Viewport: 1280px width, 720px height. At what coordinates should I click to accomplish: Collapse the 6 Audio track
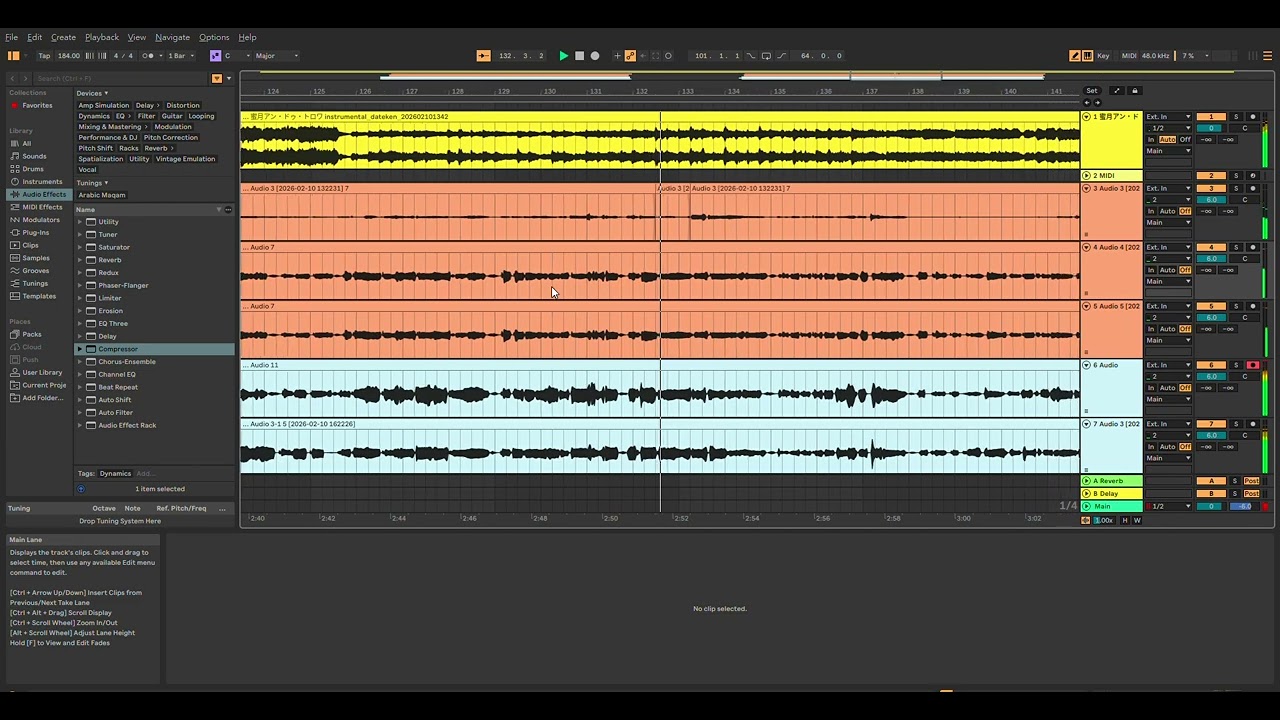[1087, 365]
